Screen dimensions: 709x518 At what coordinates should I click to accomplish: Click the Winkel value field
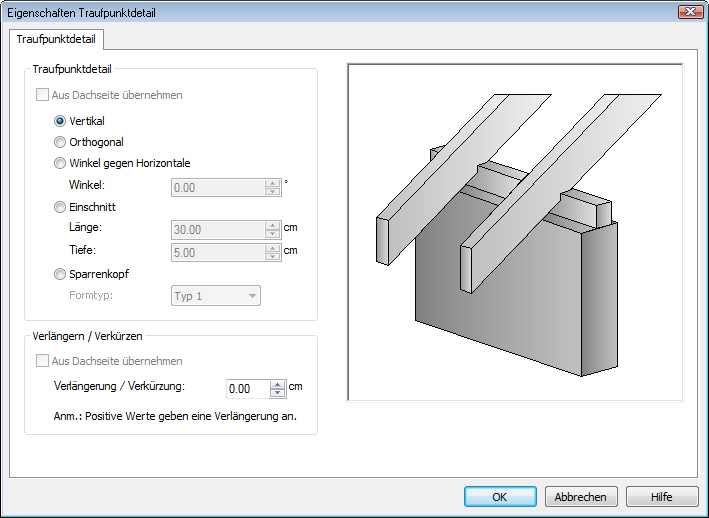tap(218, 188)
